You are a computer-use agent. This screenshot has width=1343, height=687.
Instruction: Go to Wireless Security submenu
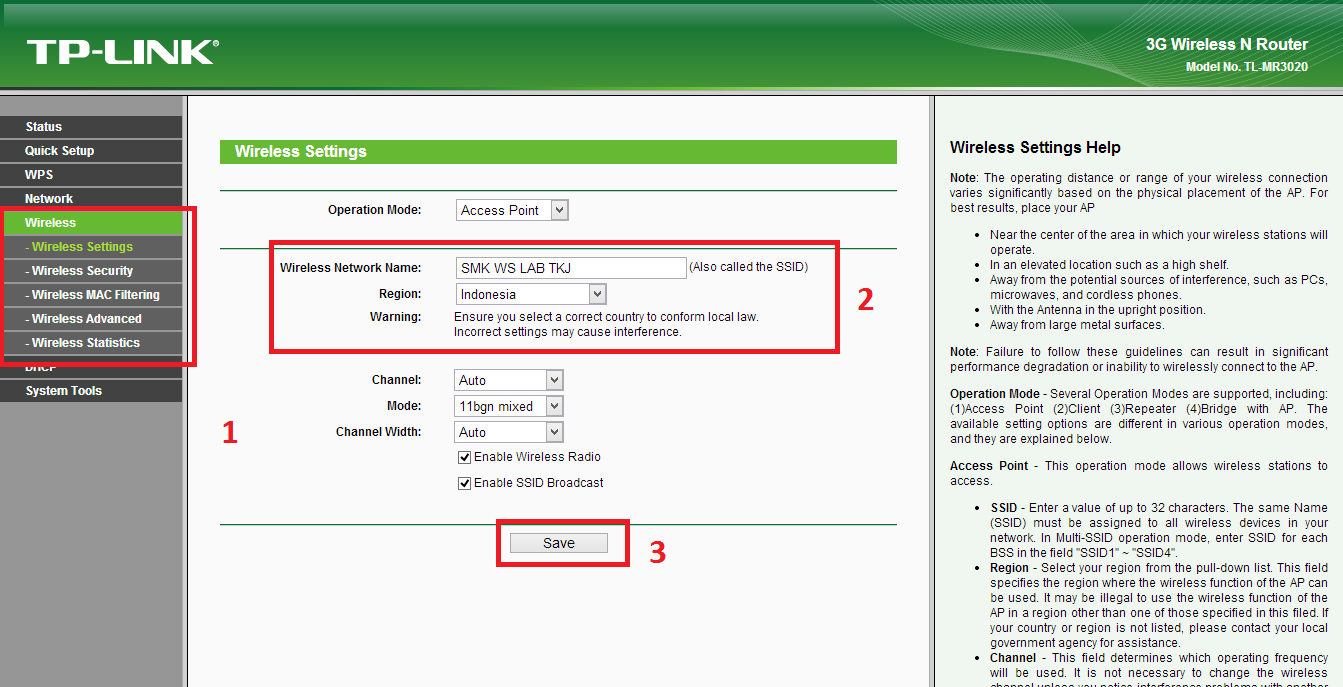91,271
